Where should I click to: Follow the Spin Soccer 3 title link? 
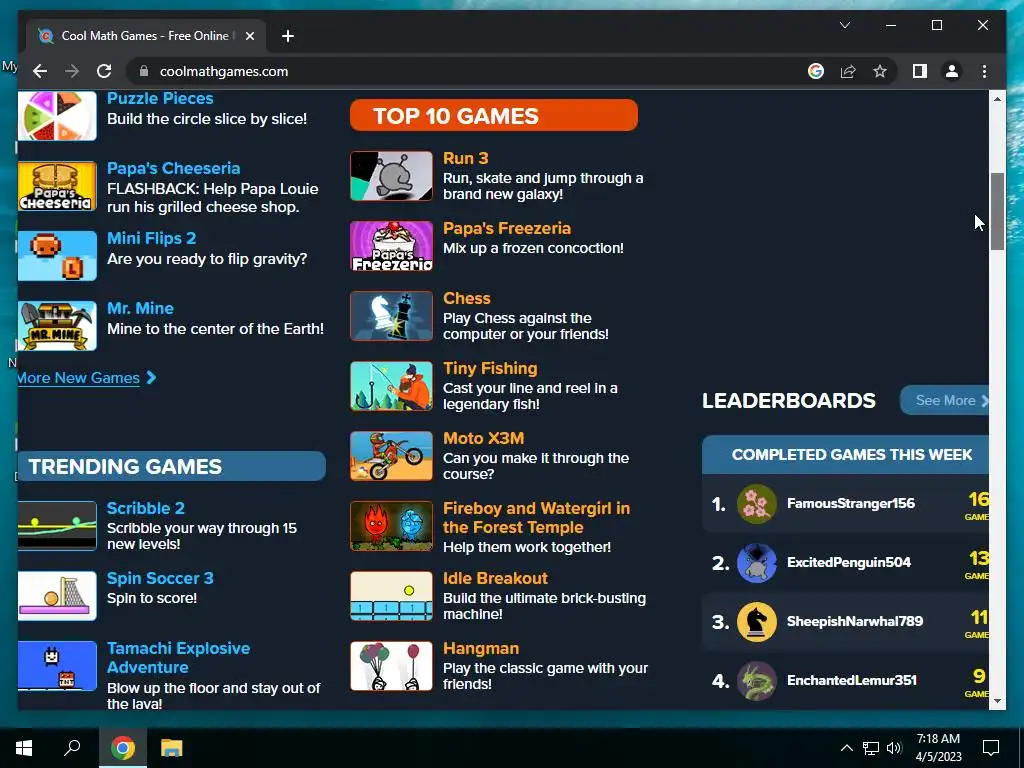[x=160, y=578]
